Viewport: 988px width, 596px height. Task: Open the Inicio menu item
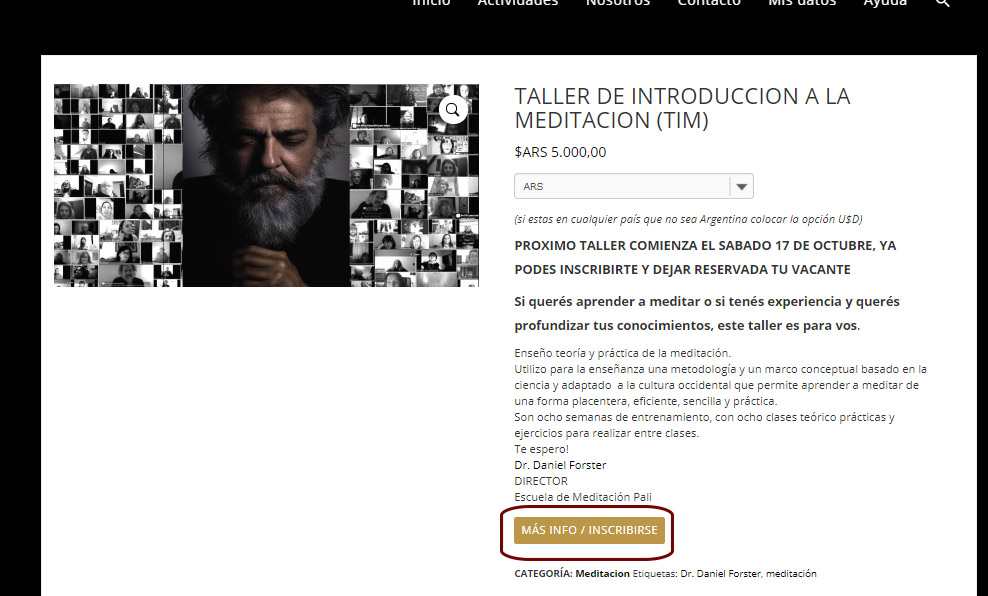click(431, 3)
